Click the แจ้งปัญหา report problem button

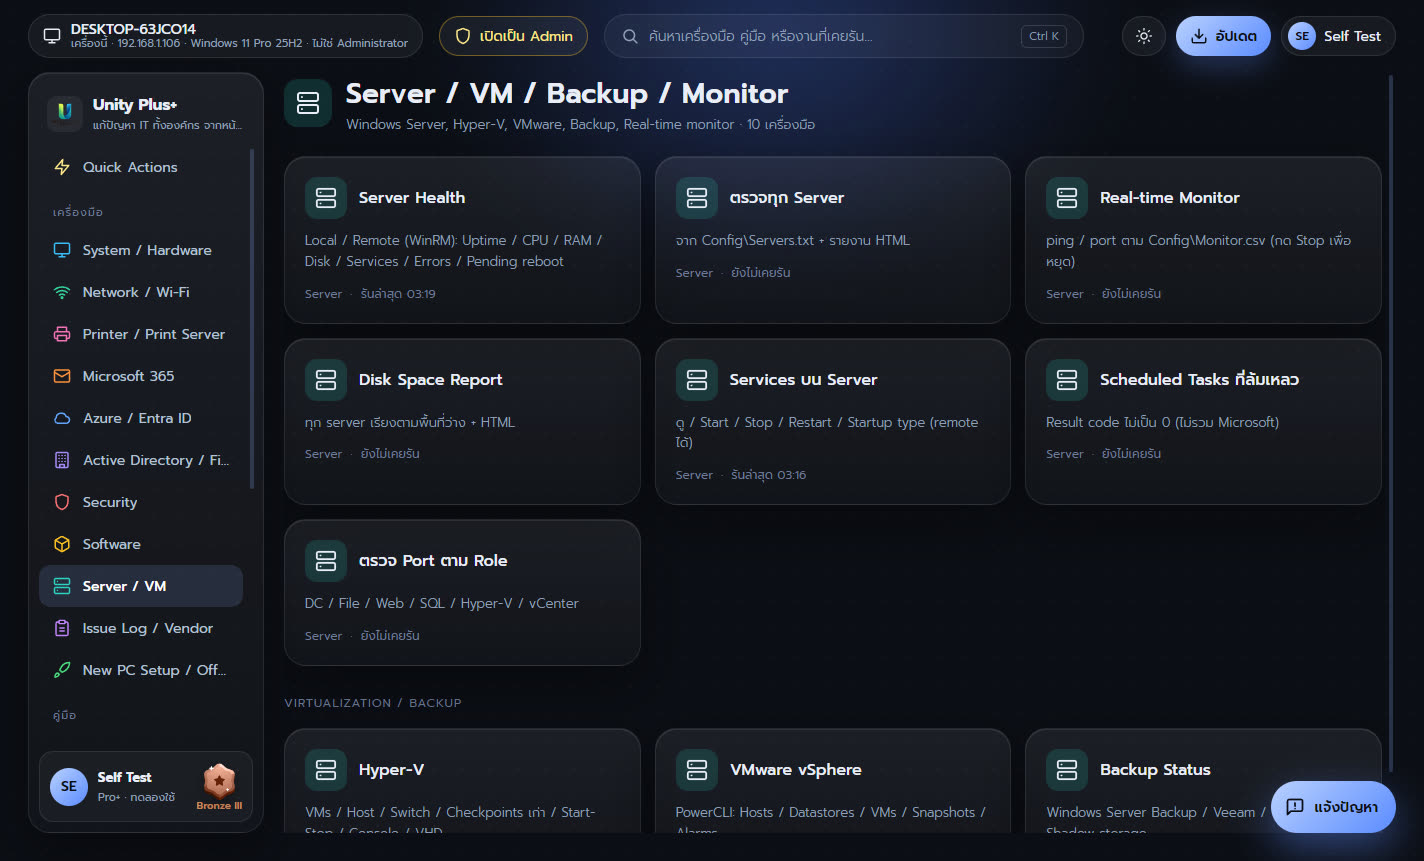click(1333, 807)
